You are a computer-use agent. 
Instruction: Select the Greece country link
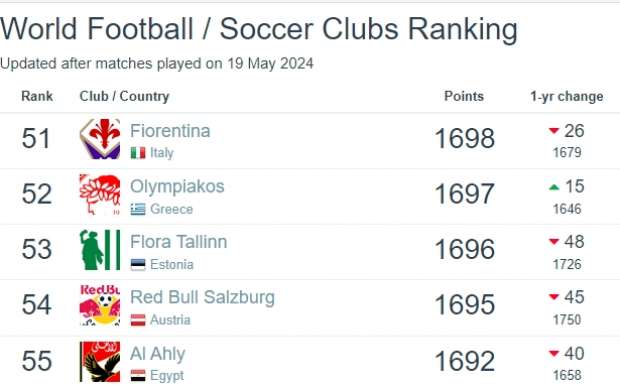coord(172,209)
